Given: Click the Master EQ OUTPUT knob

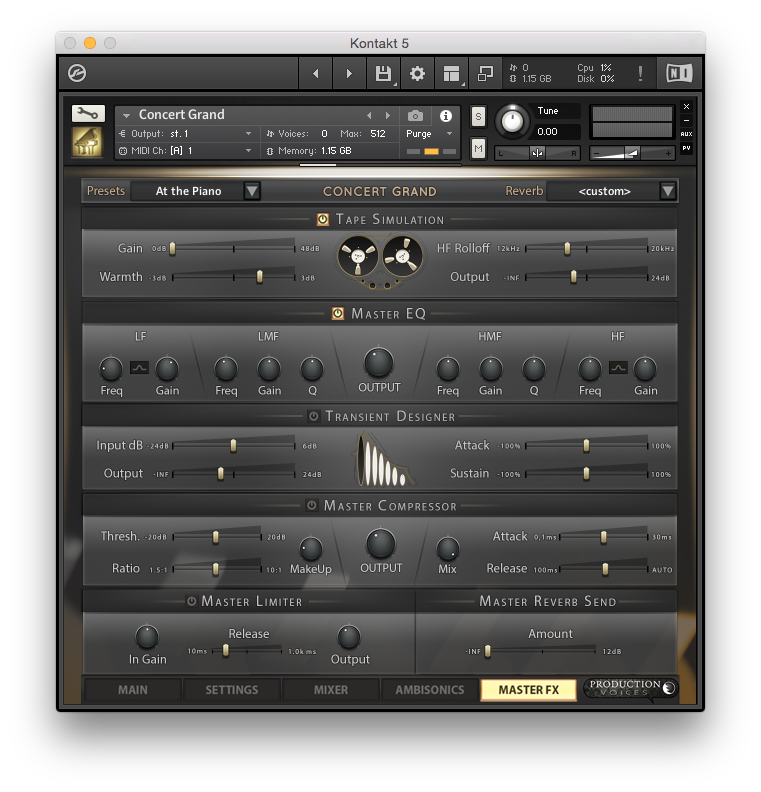Looking at the screenshot, I should pos(379,362).
